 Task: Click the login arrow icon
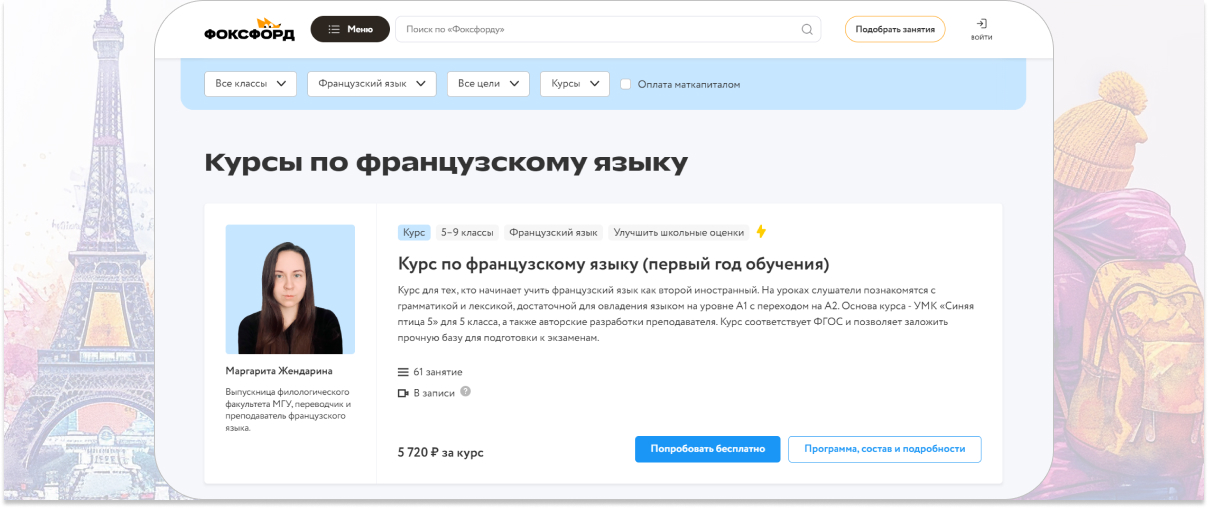(x=981, y=23)
